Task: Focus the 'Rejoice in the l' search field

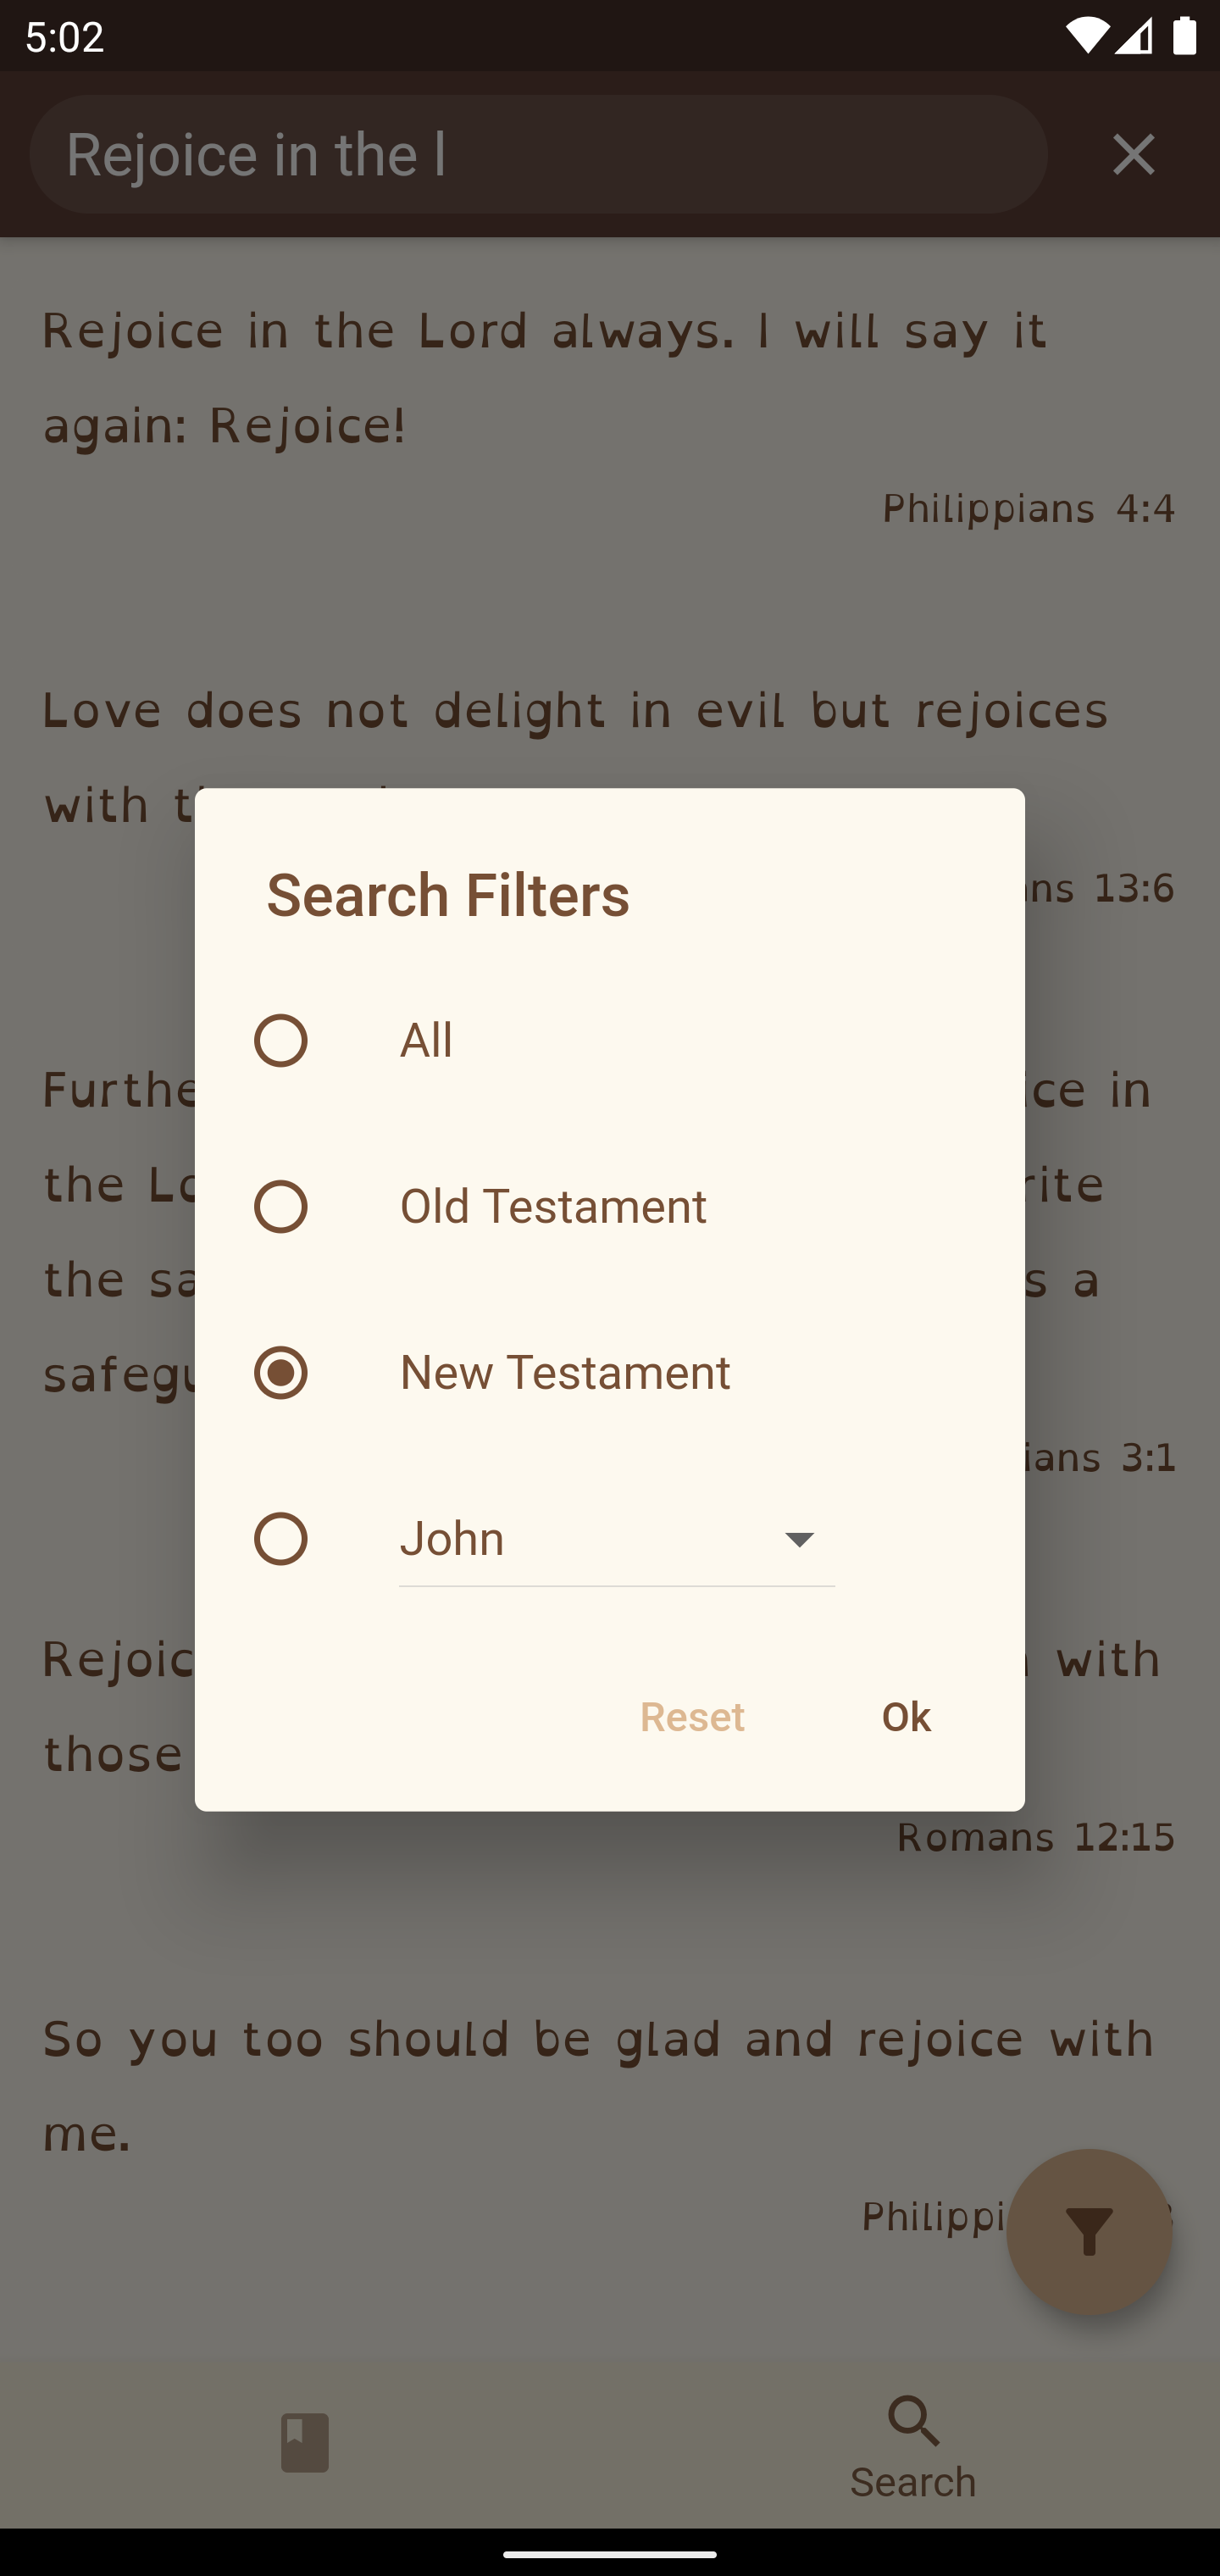Action: point(539,154)
